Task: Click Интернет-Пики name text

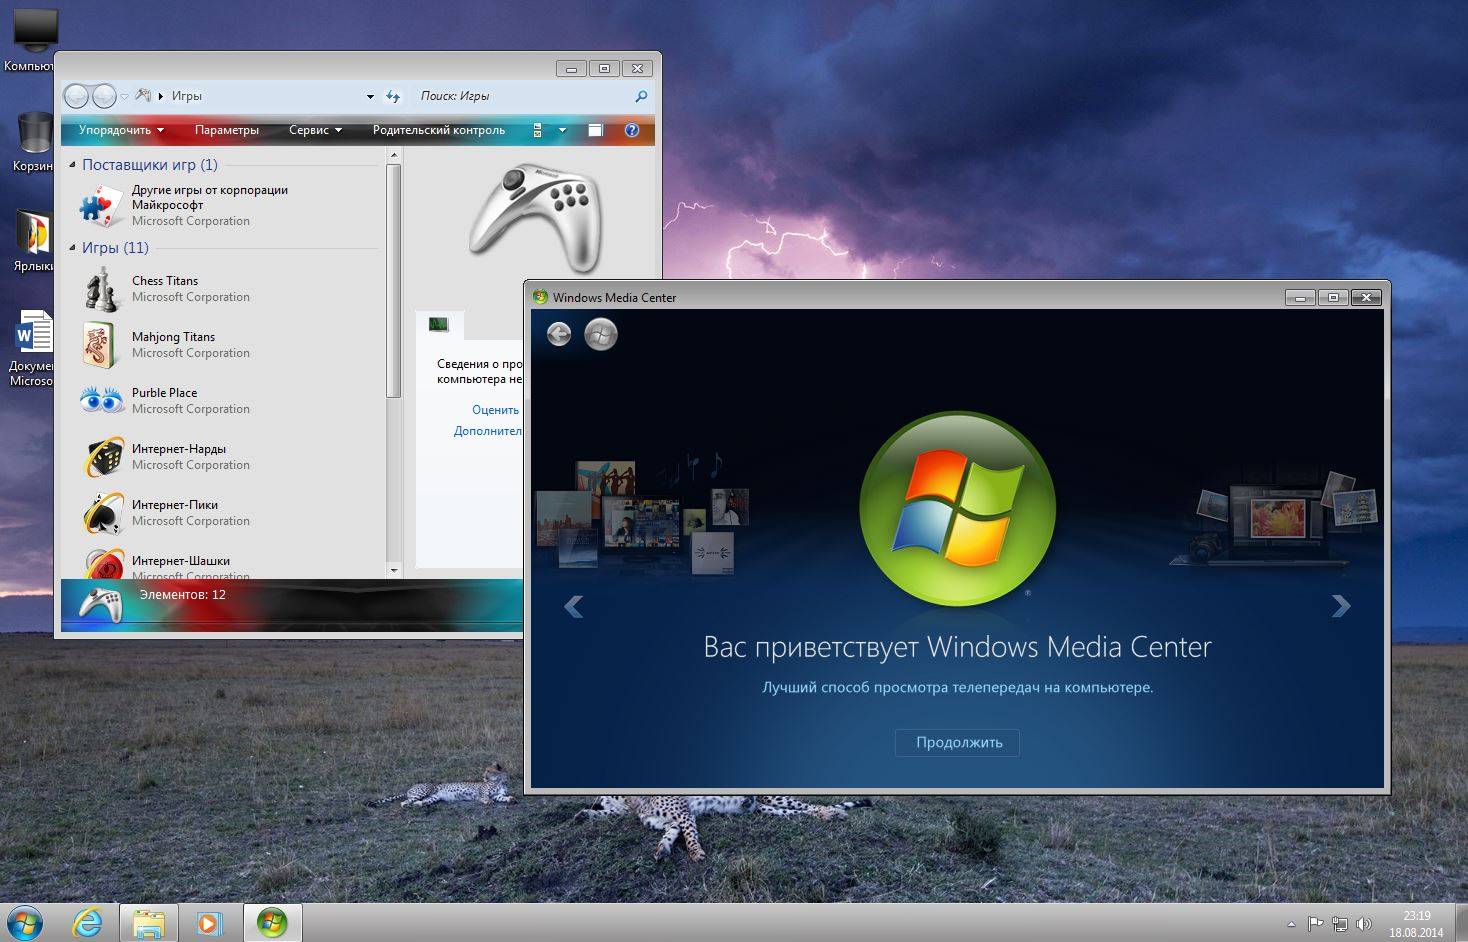Action: click(x=175, y=505)
